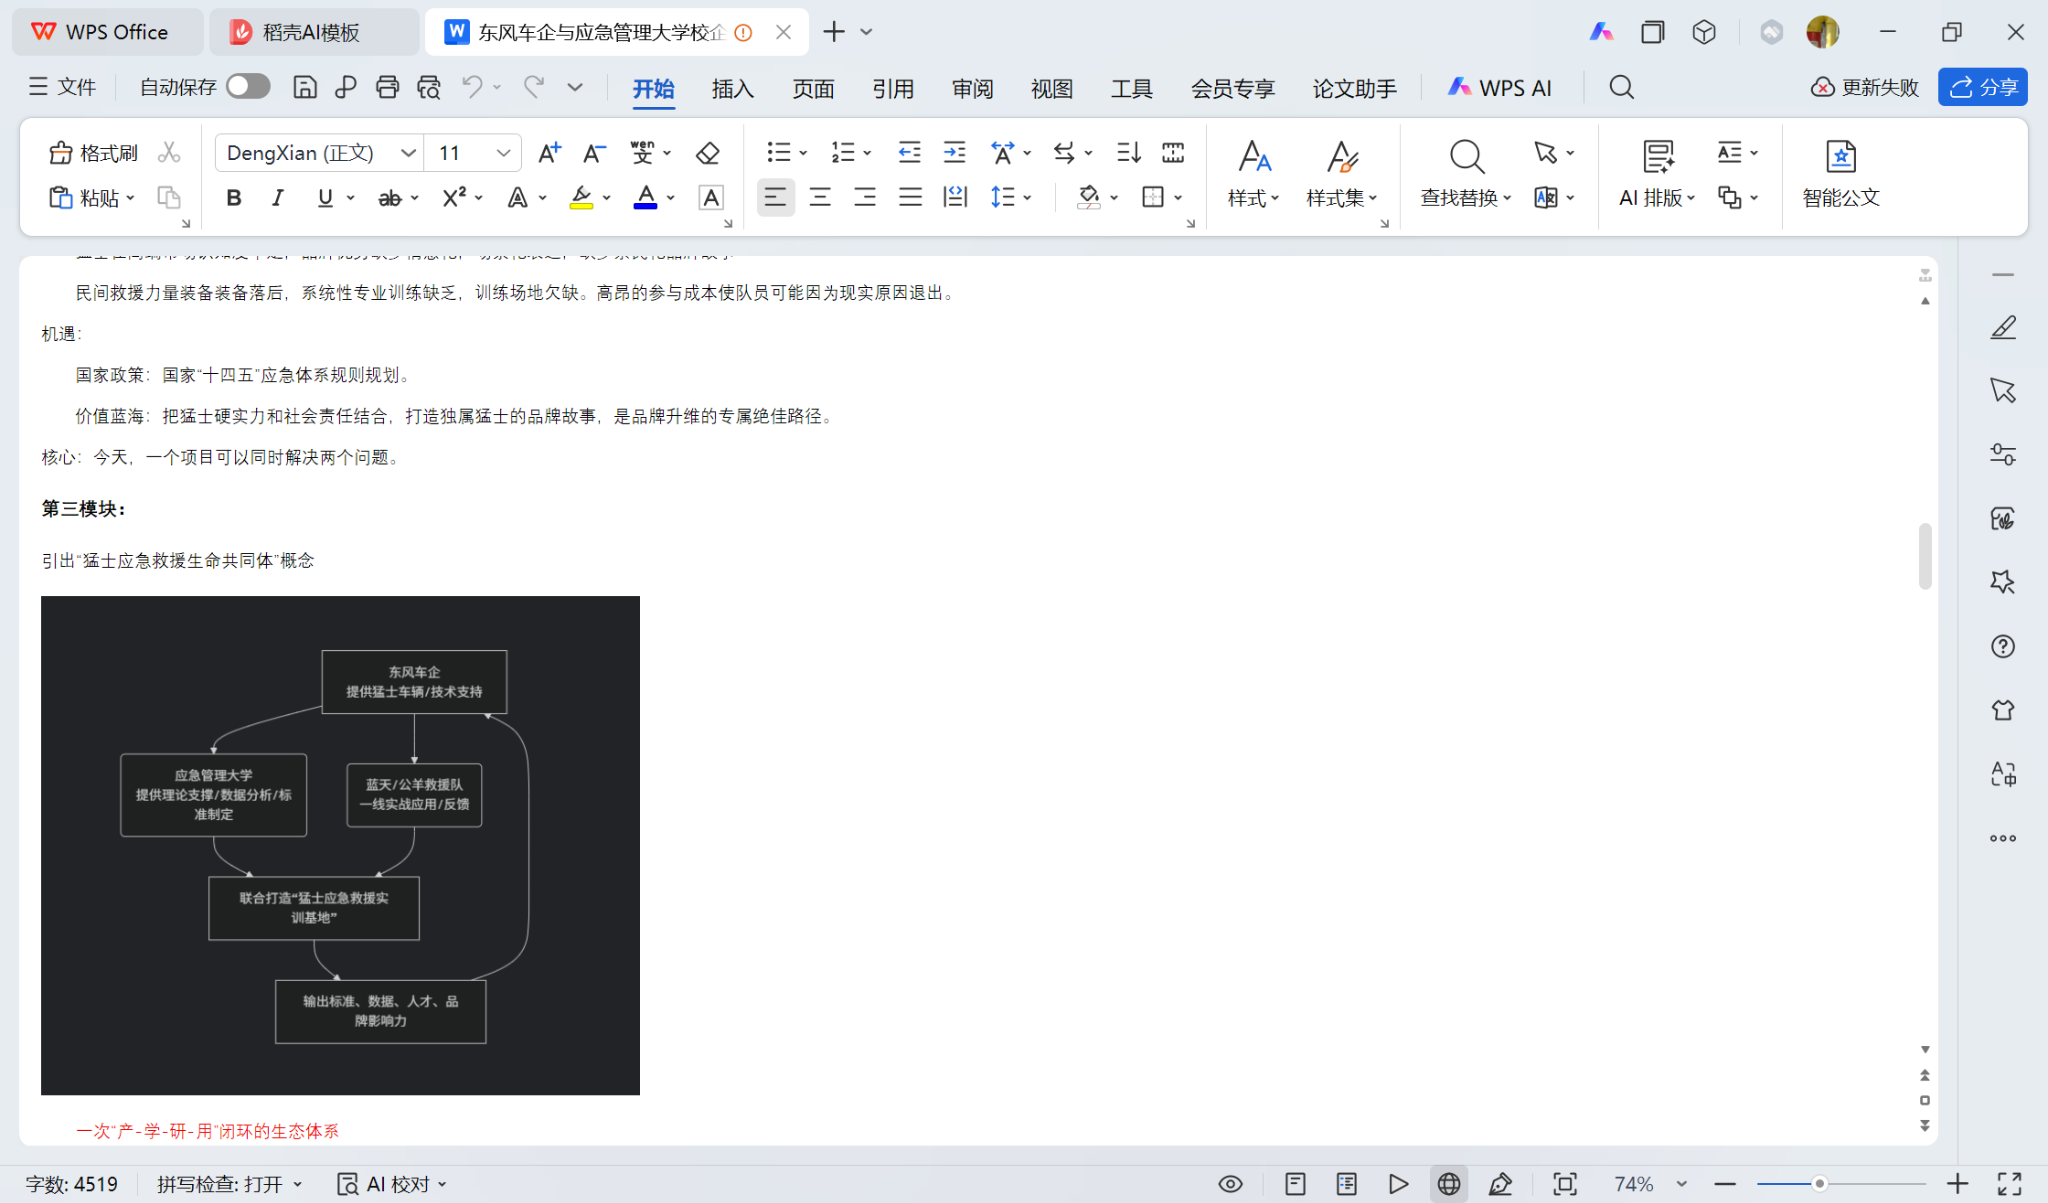Switch to the 稻壳AI模板 tab
The width and height of the screenshot is (2048, 1203).
[313, 32]
